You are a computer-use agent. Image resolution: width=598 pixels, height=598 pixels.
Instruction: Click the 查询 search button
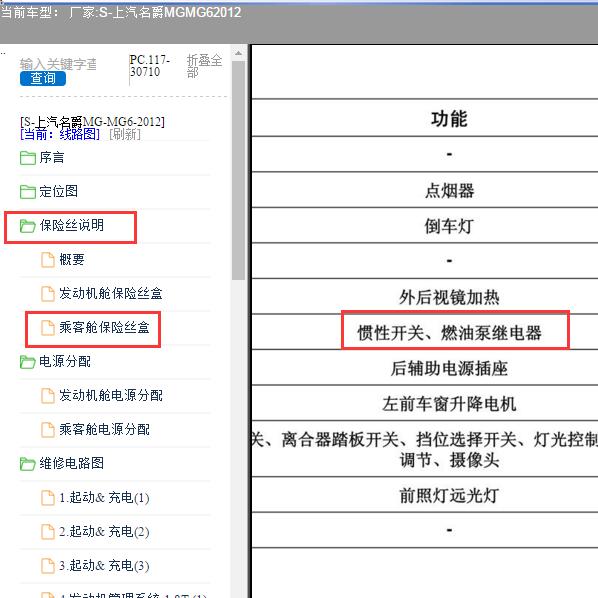click(x=43, y=79)
